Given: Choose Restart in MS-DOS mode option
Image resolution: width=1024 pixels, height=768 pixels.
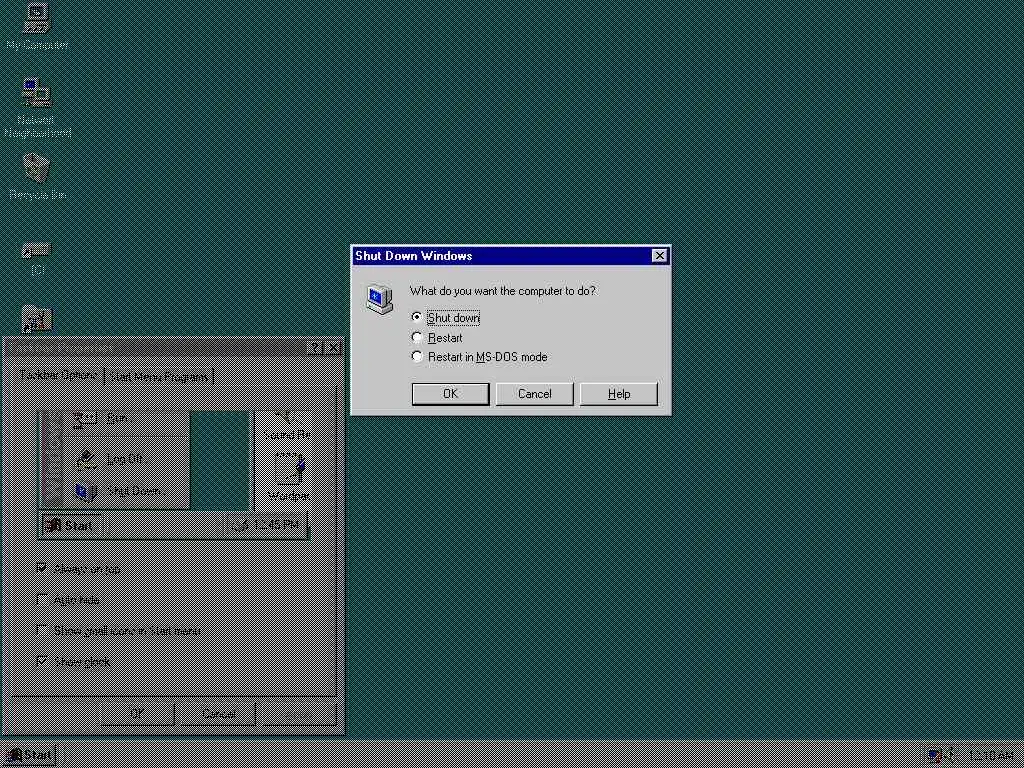Looking at the screenshot, I should point(479,357).
